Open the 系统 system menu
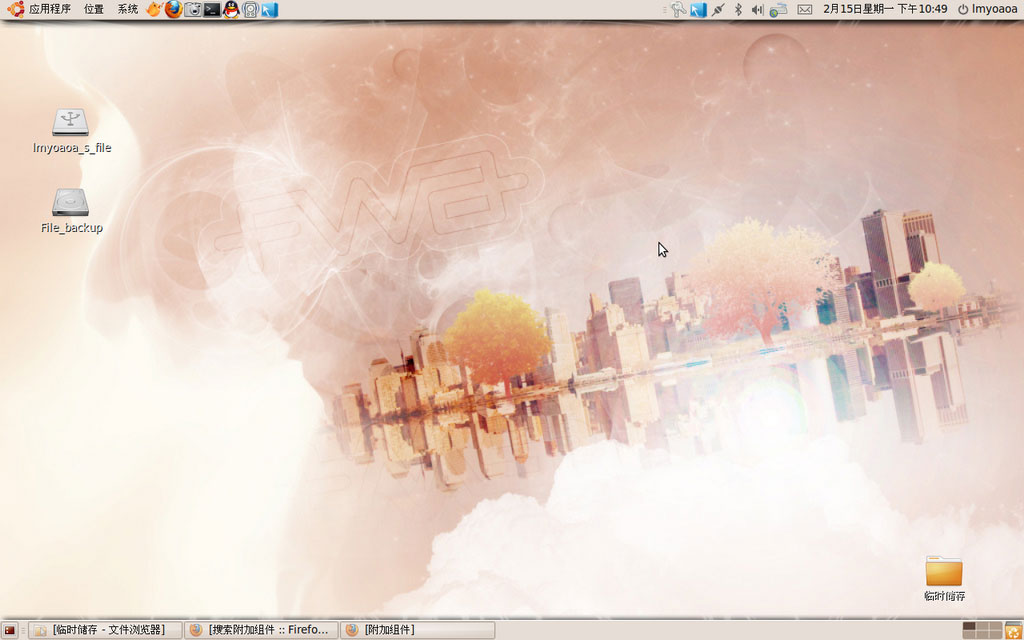 (x=127, y=9)
